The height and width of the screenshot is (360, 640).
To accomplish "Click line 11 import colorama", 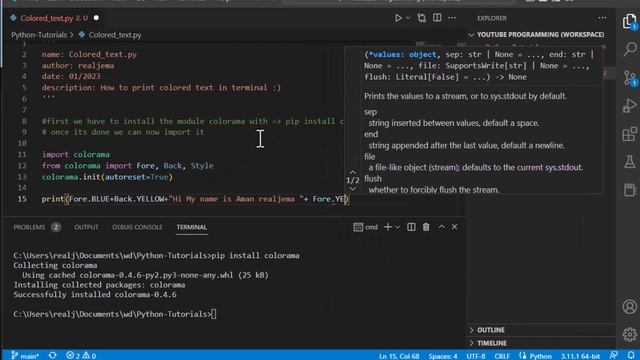I will point(76,155).
